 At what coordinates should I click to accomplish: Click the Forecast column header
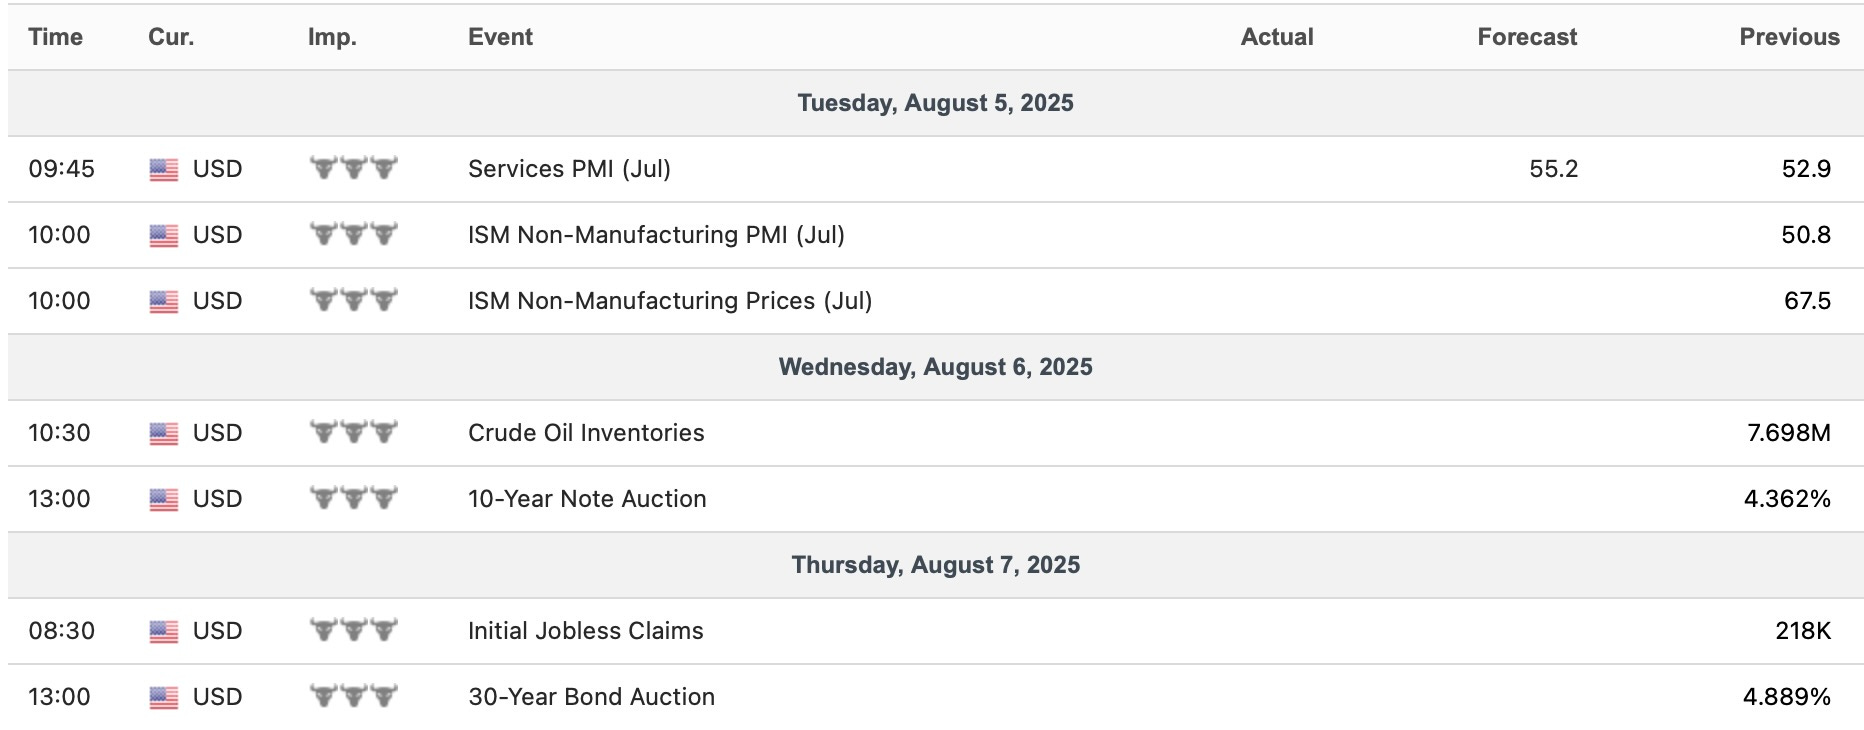tap(1526, 37)
